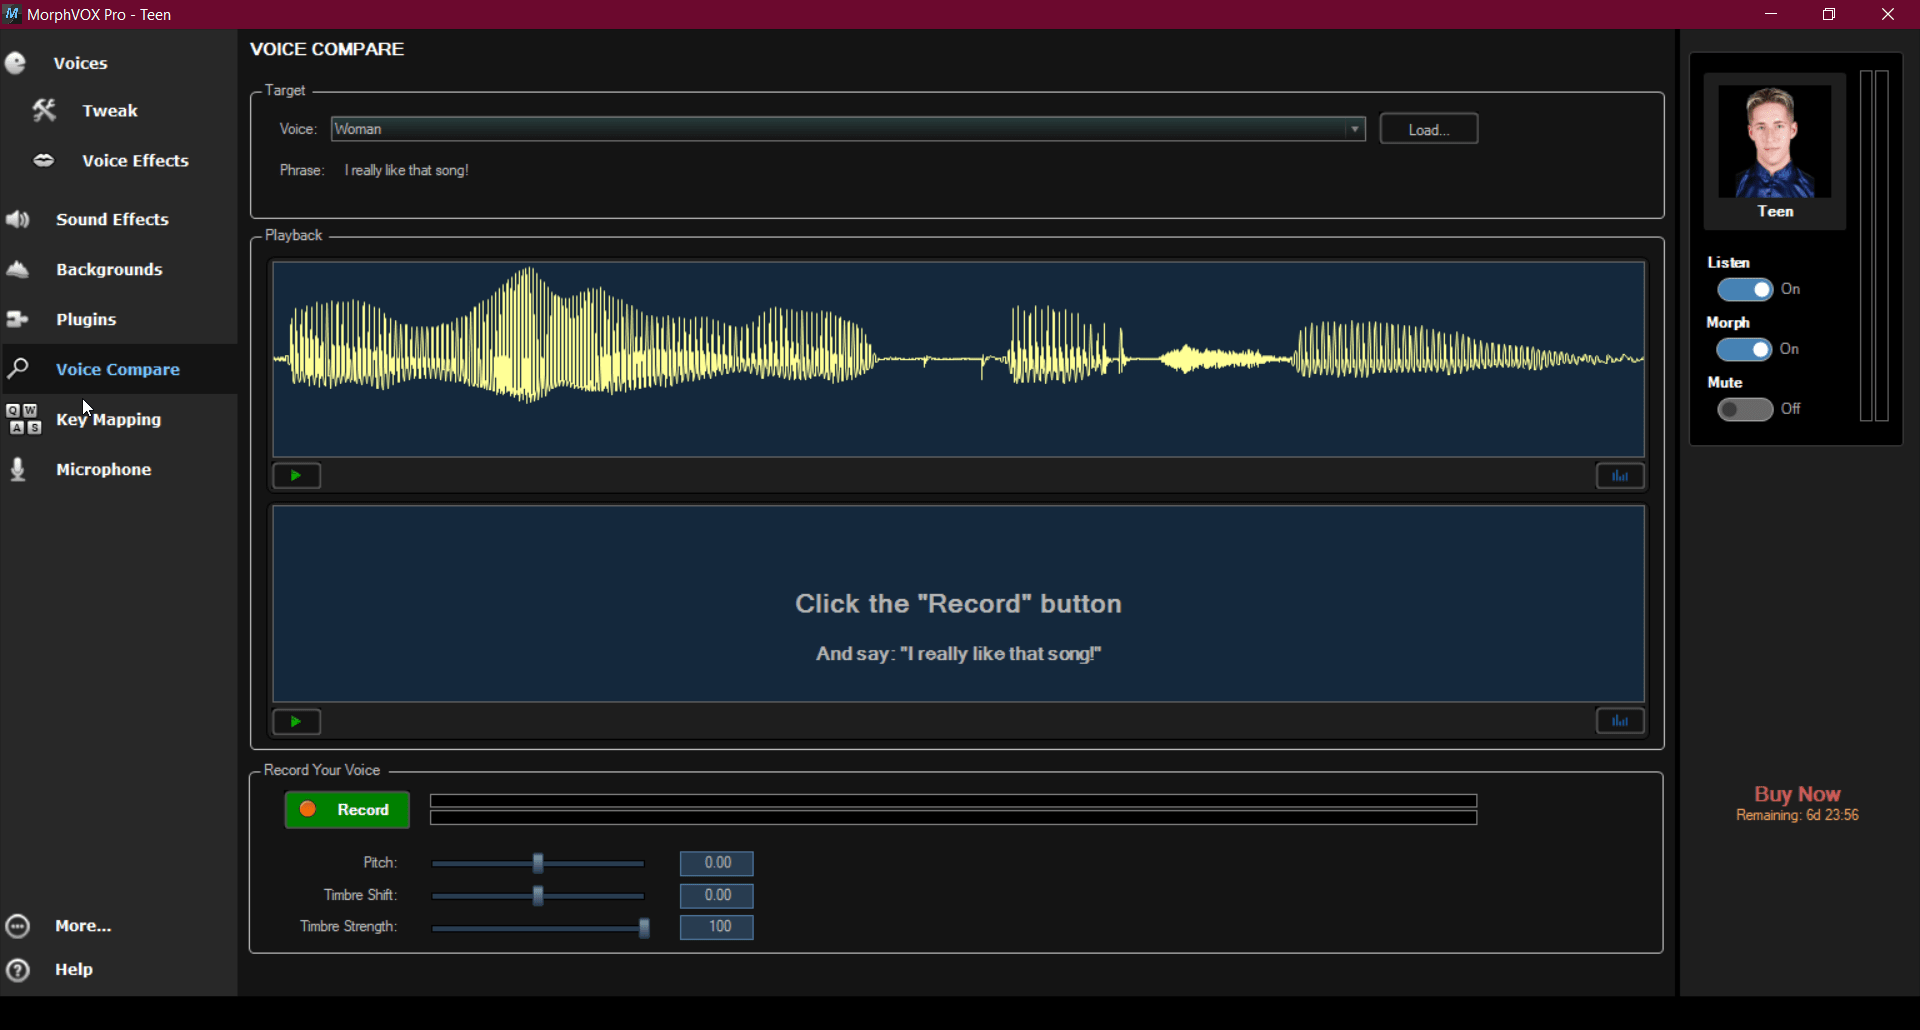Toggle the Morph switch off
The image size is (1920, 1030).
point(1745,350)
